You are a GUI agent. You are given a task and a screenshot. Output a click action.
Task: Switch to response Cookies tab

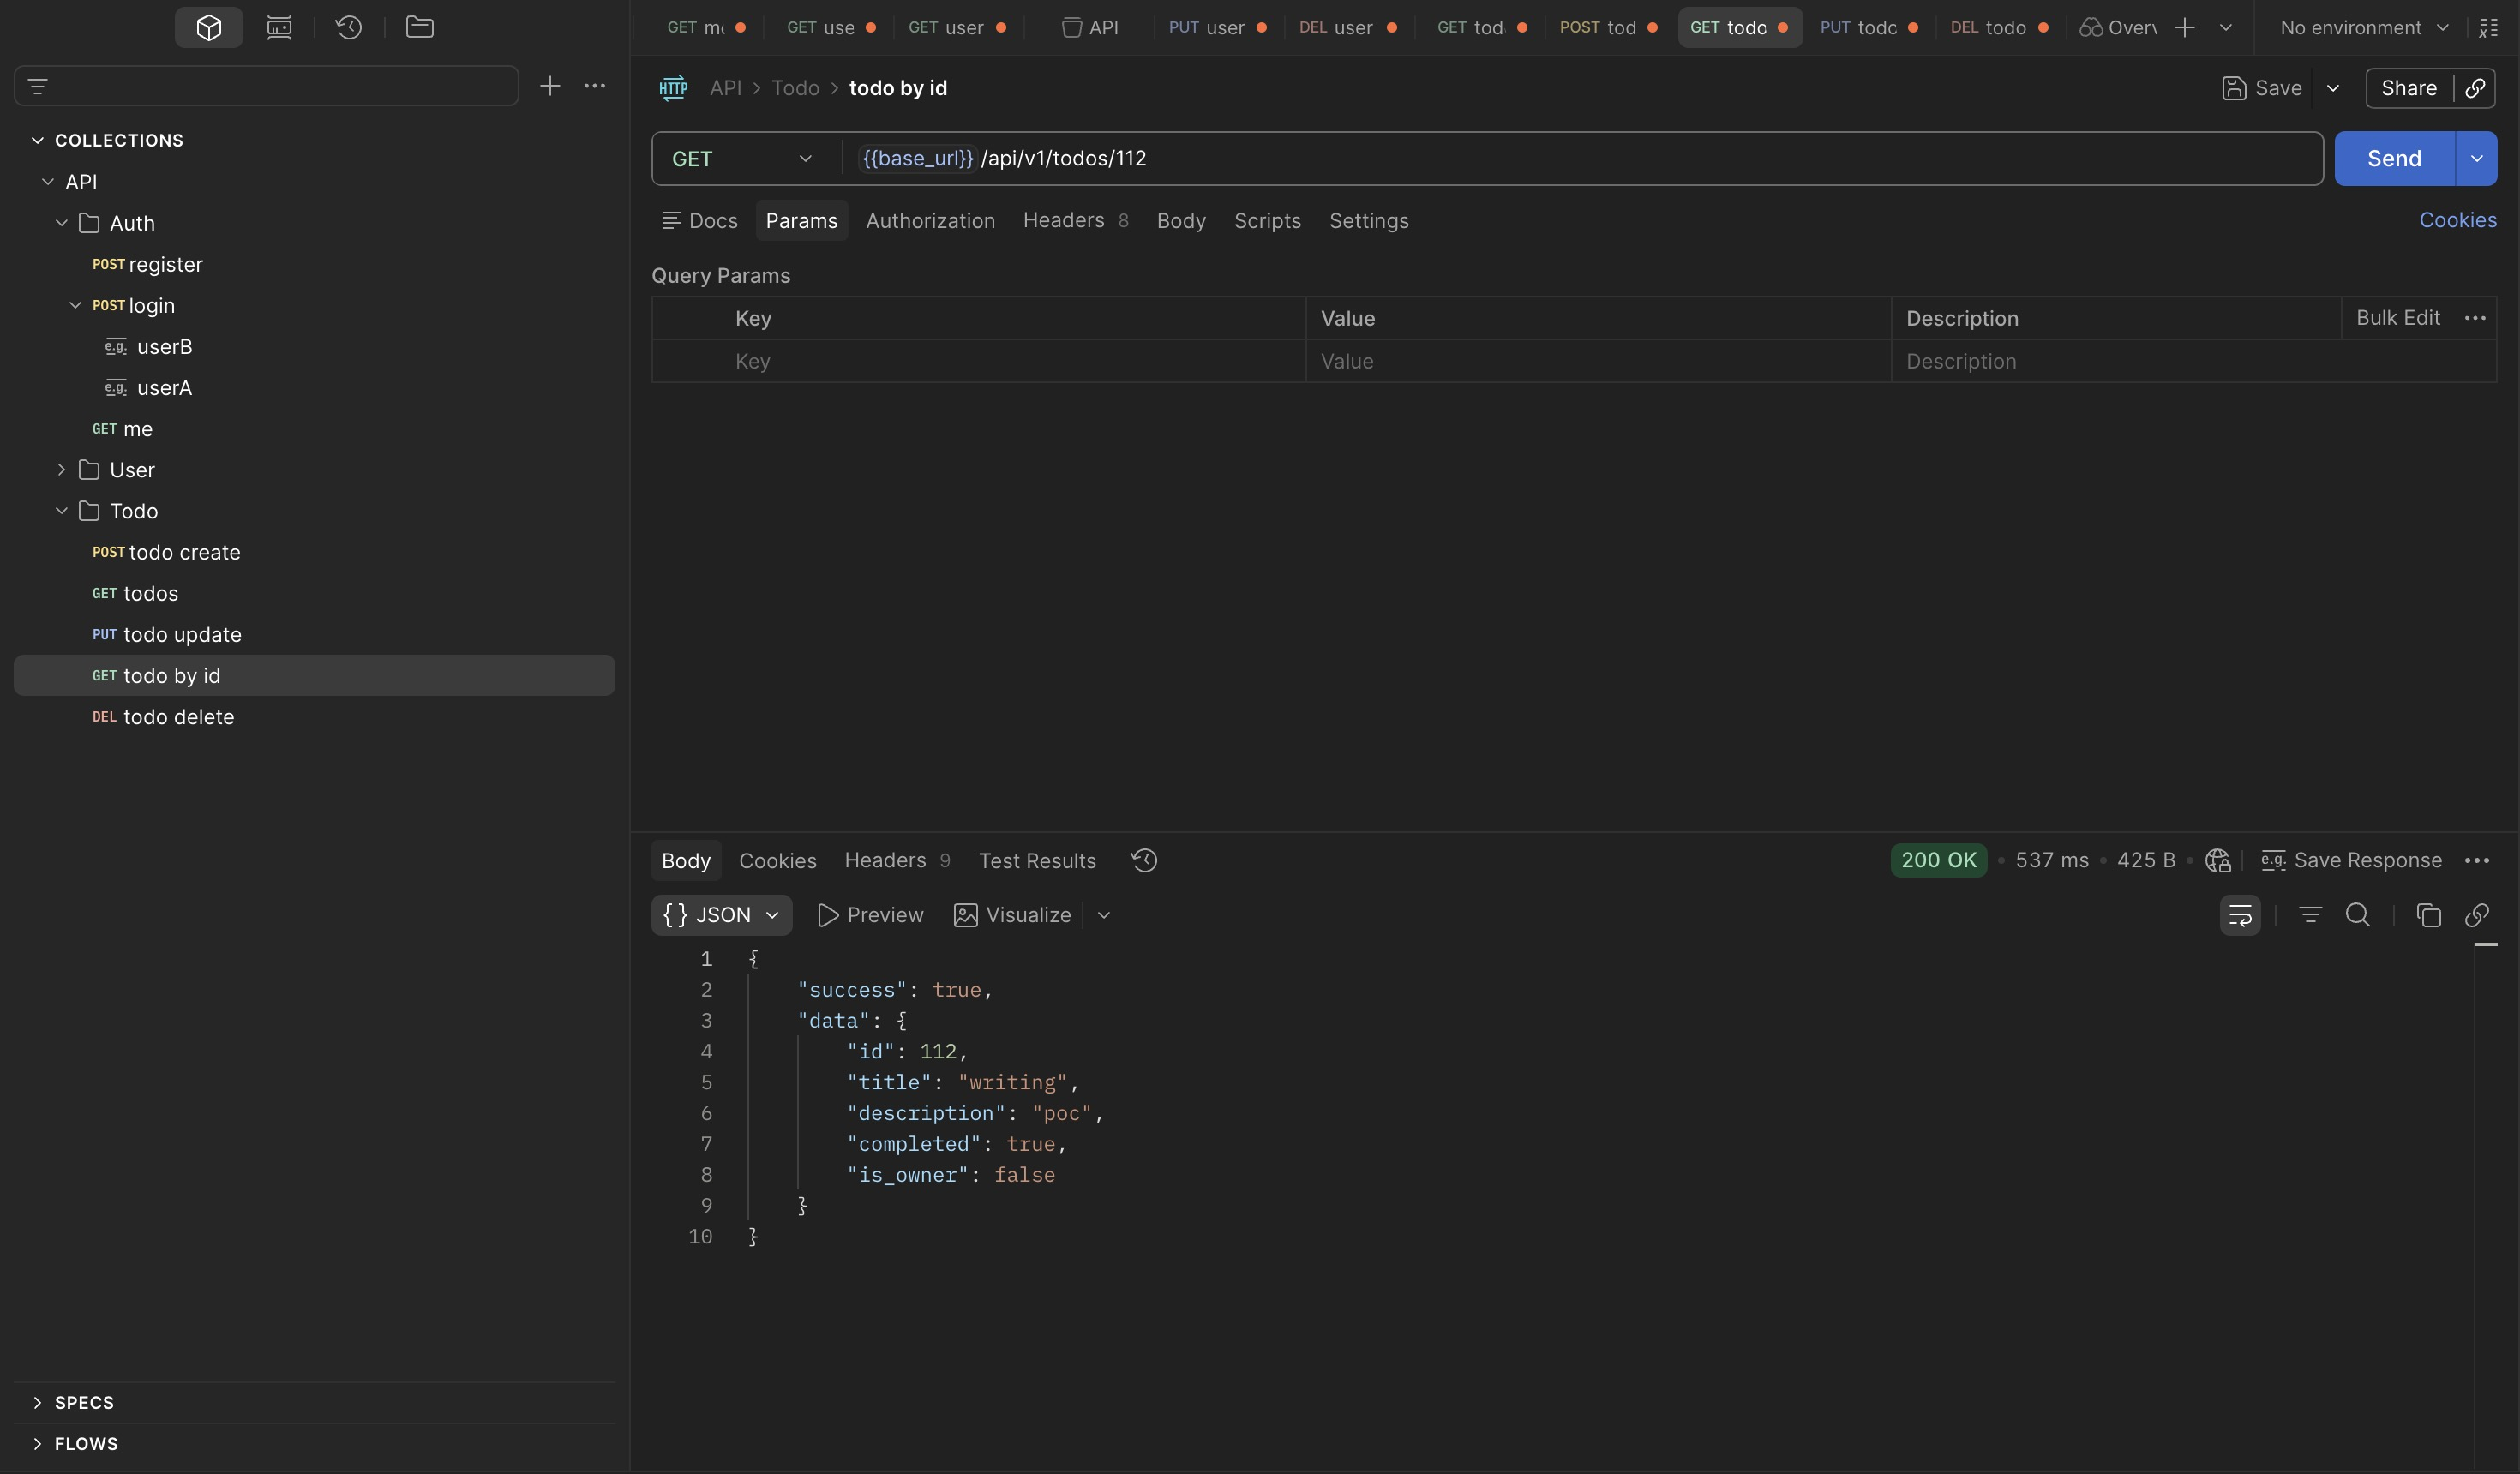pyautogui.click(x=777, y=860)
